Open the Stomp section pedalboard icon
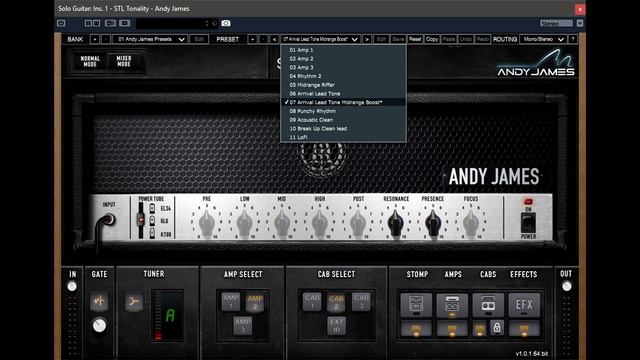Viewport: 640px width, 360px height. click(x=416, y=304)
